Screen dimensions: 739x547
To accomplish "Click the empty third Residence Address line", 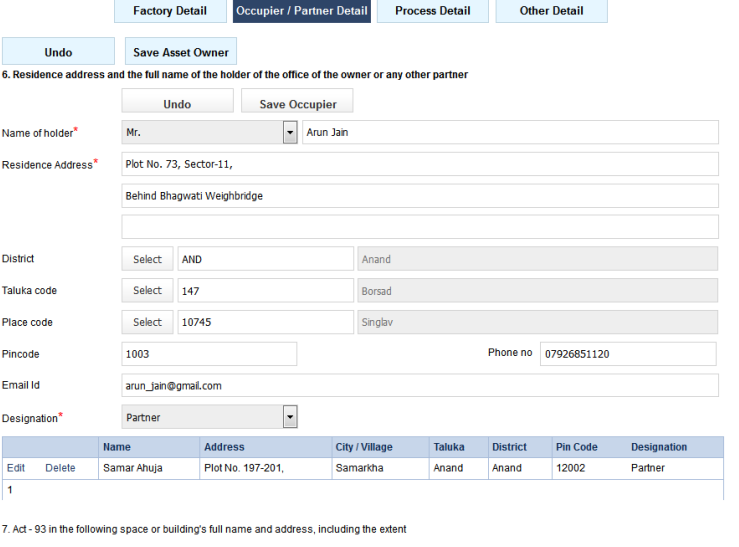I will [420, 227].
